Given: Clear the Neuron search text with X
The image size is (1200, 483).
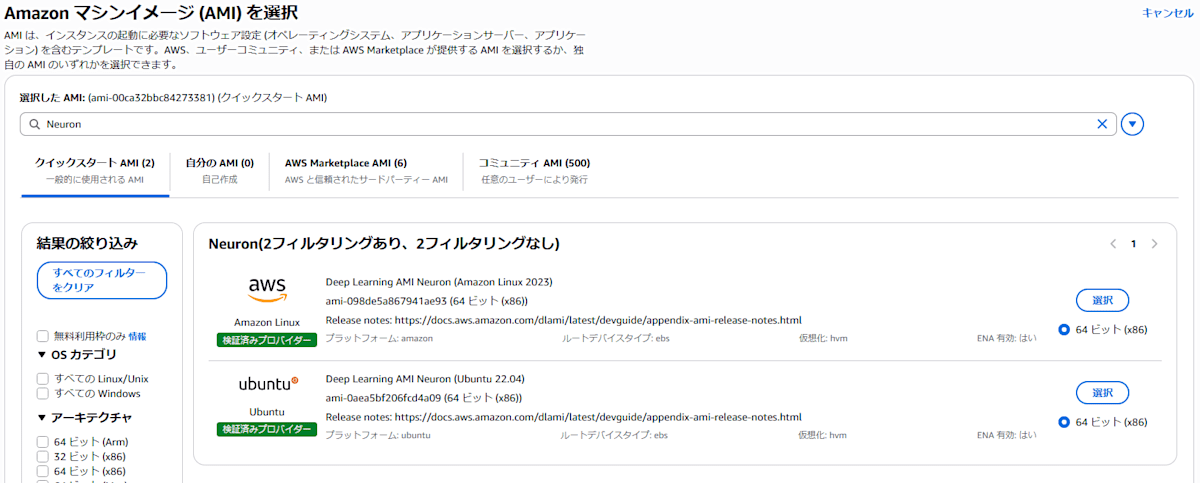Looking at the screenshot, I should (x=1102, y=124).
